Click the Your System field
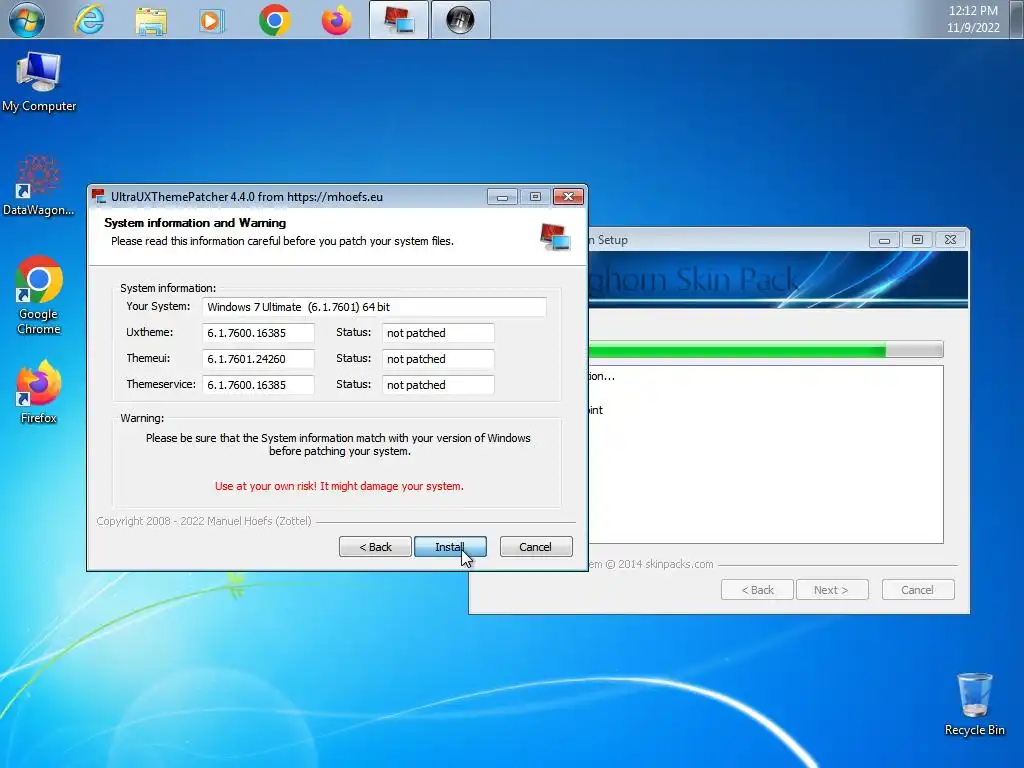This screenshot has width=1024, height=768. pos(374,307)
